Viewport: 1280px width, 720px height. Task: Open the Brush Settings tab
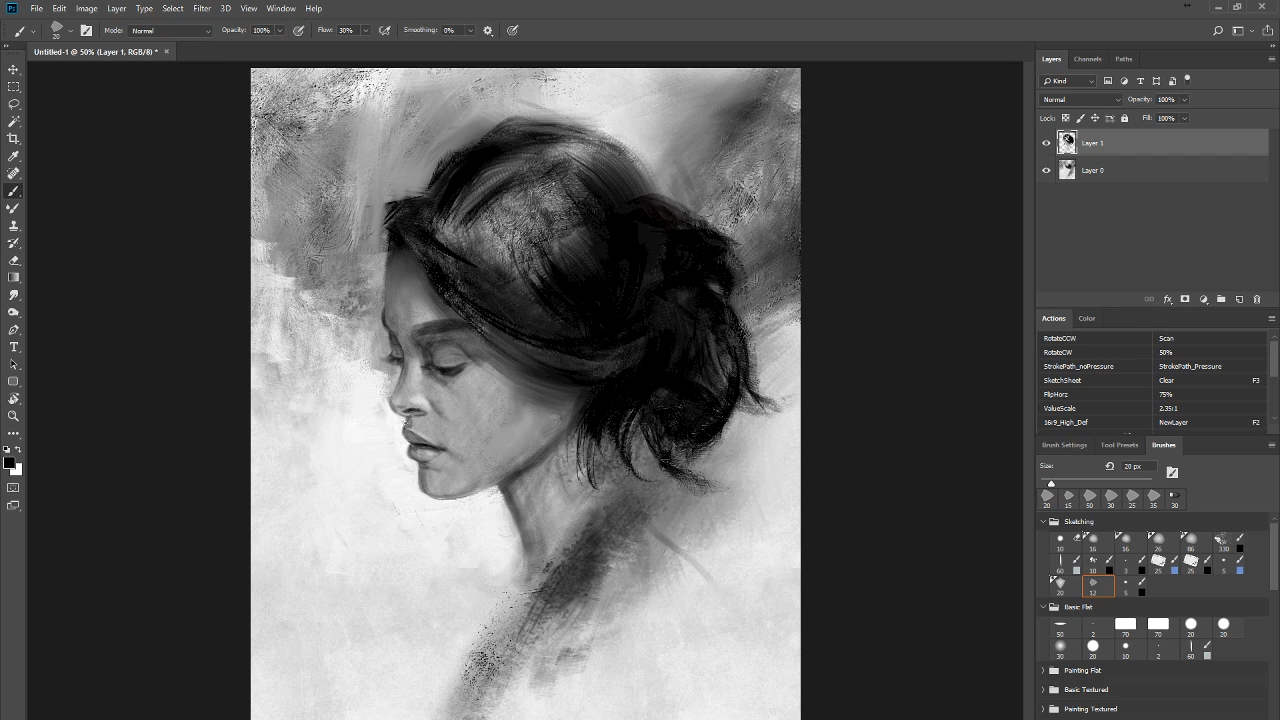[1064, 445]
